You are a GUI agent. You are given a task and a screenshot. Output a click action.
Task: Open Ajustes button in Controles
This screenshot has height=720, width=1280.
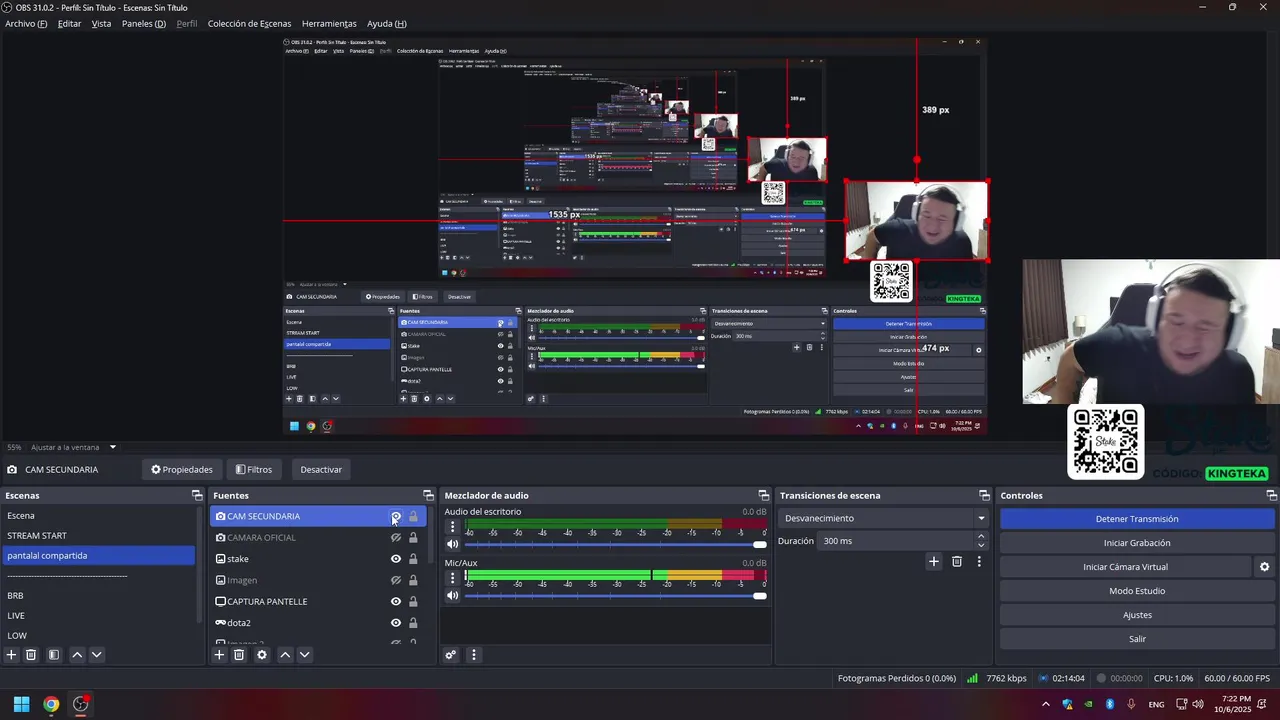(x=1137, y=615)
